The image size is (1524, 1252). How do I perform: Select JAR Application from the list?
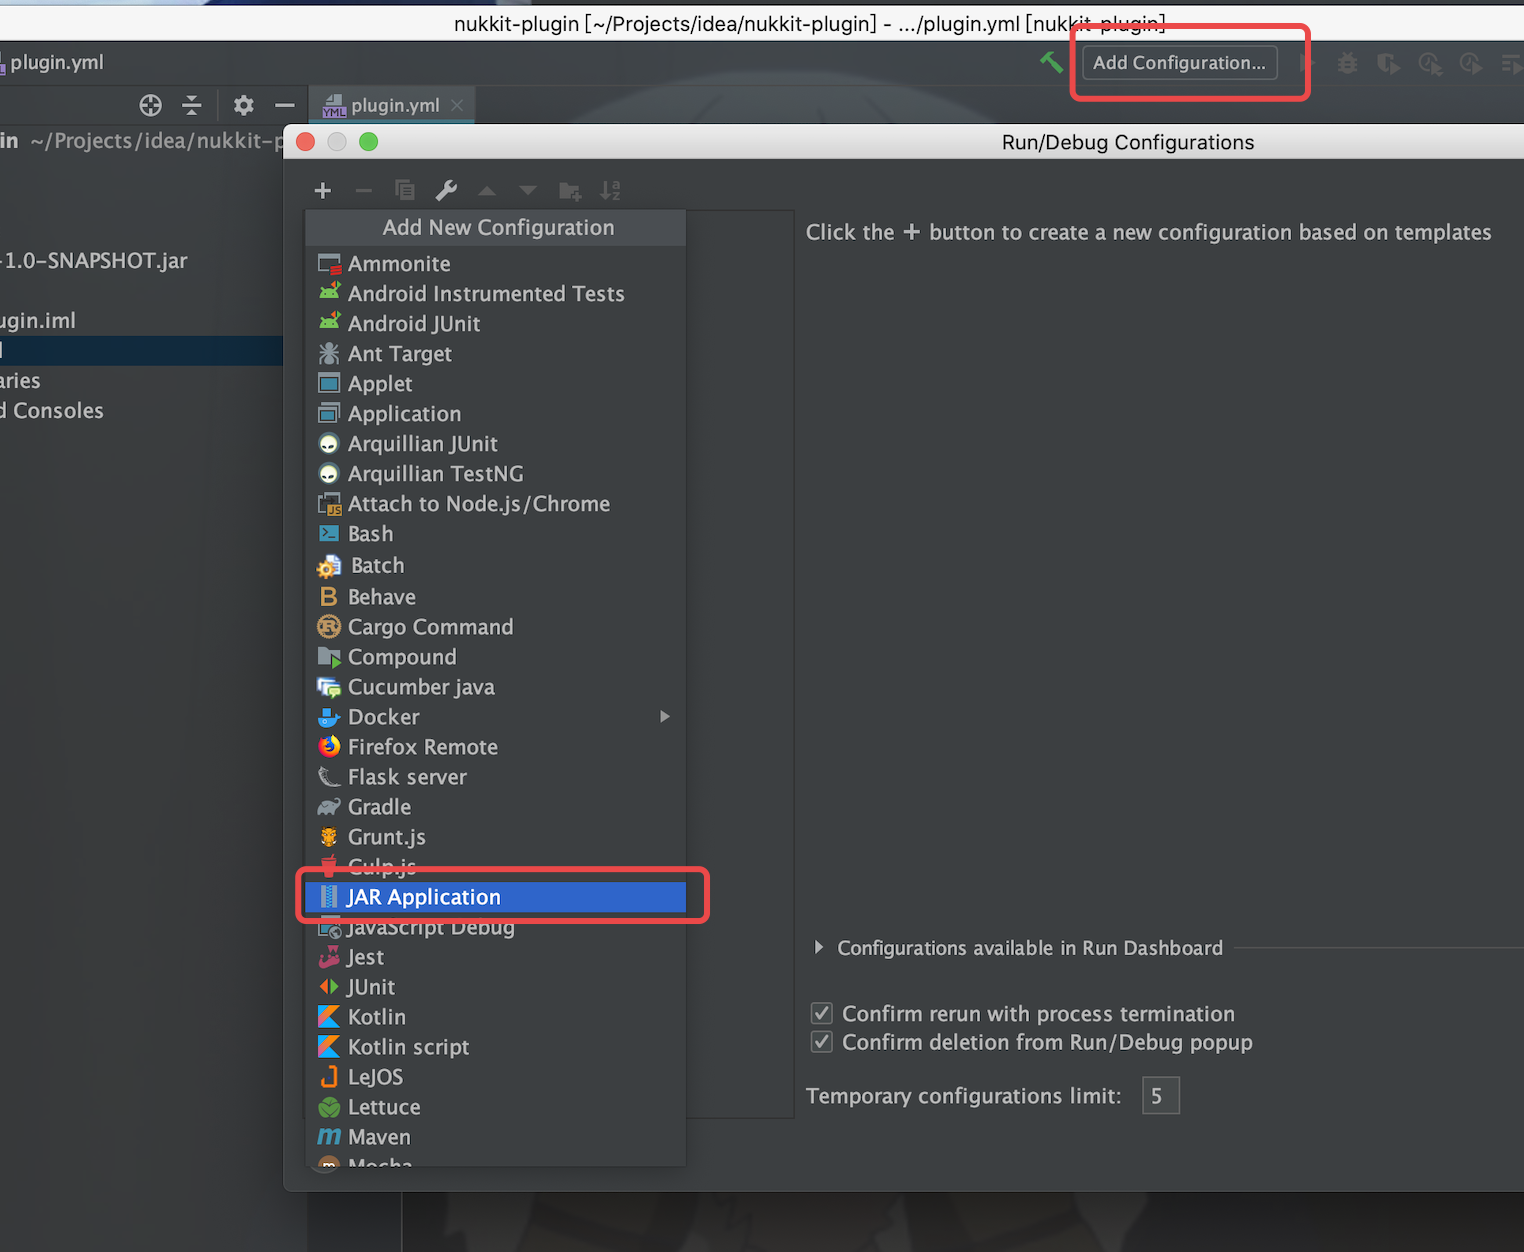pyautogui.click(x=424, y=897)
